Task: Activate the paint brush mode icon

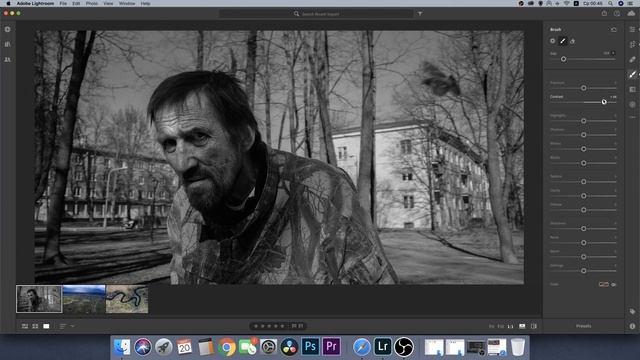Action: (562, 41)
